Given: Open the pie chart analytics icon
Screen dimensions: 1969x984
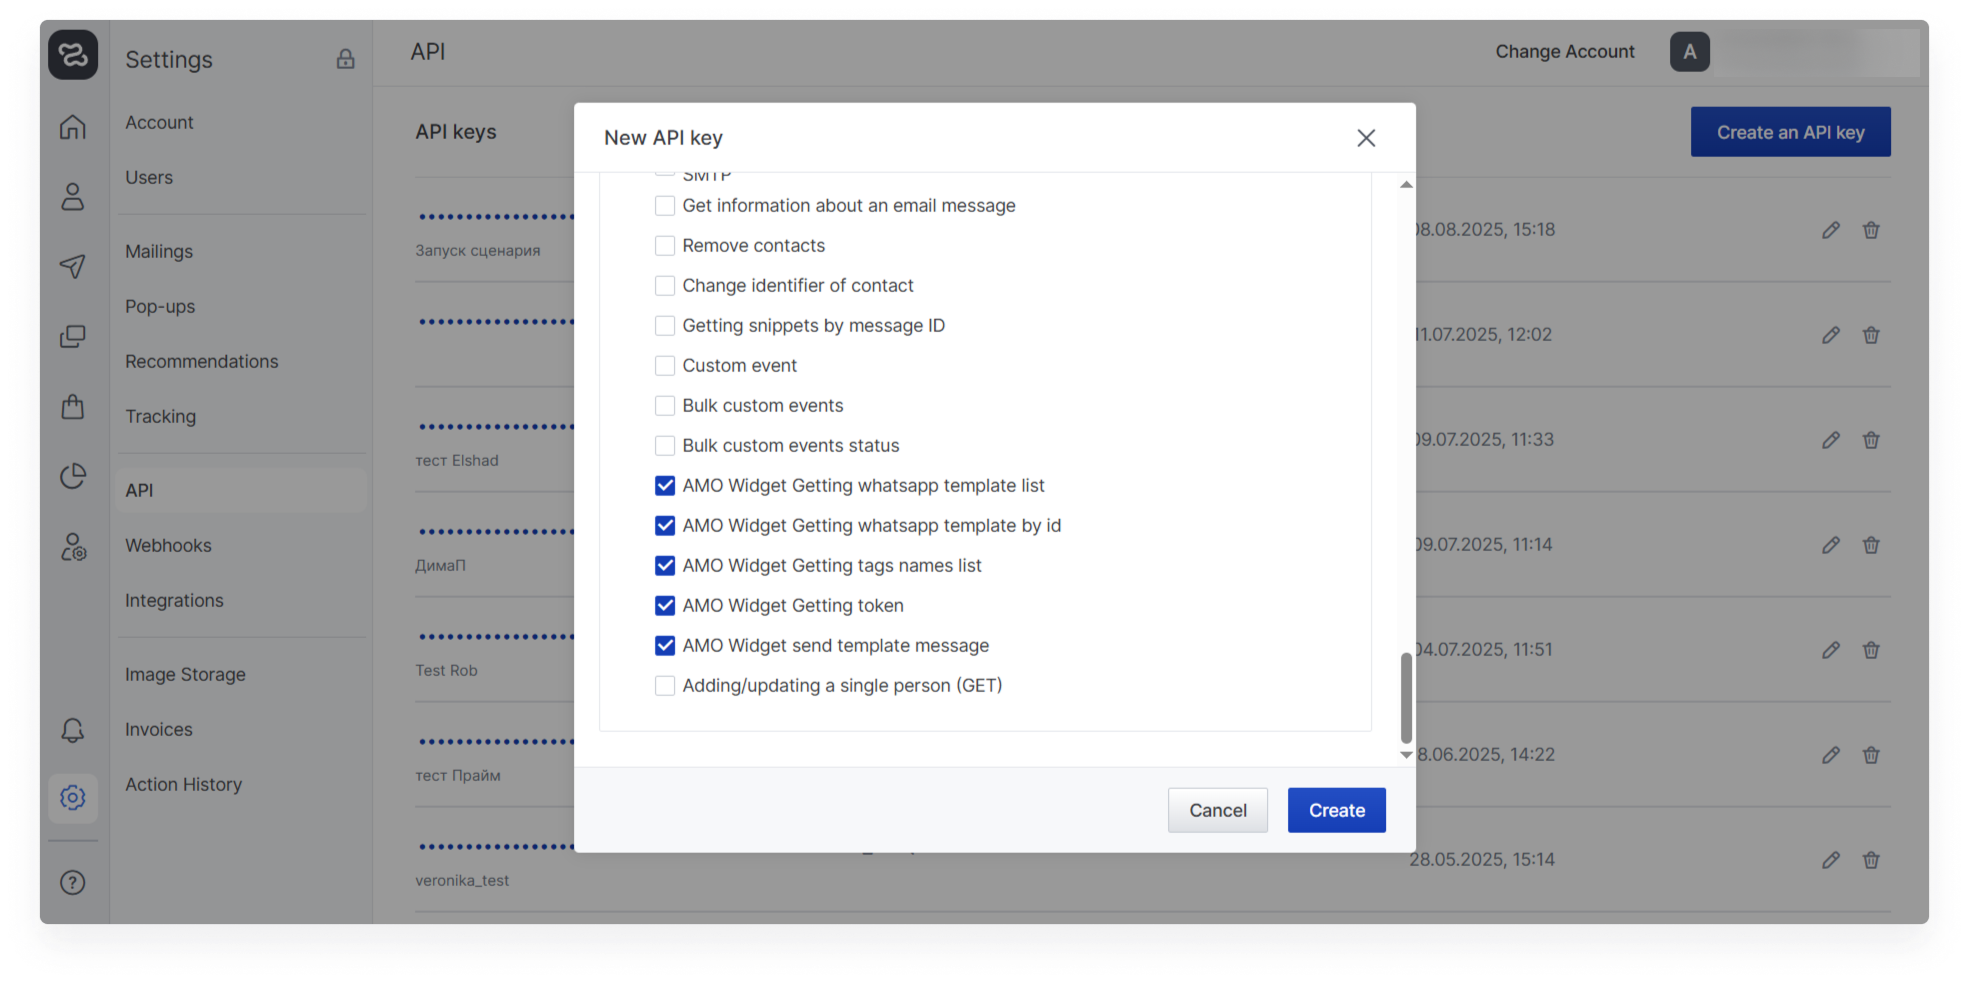Looking at the screenshot, I should (x=73, y=476).
